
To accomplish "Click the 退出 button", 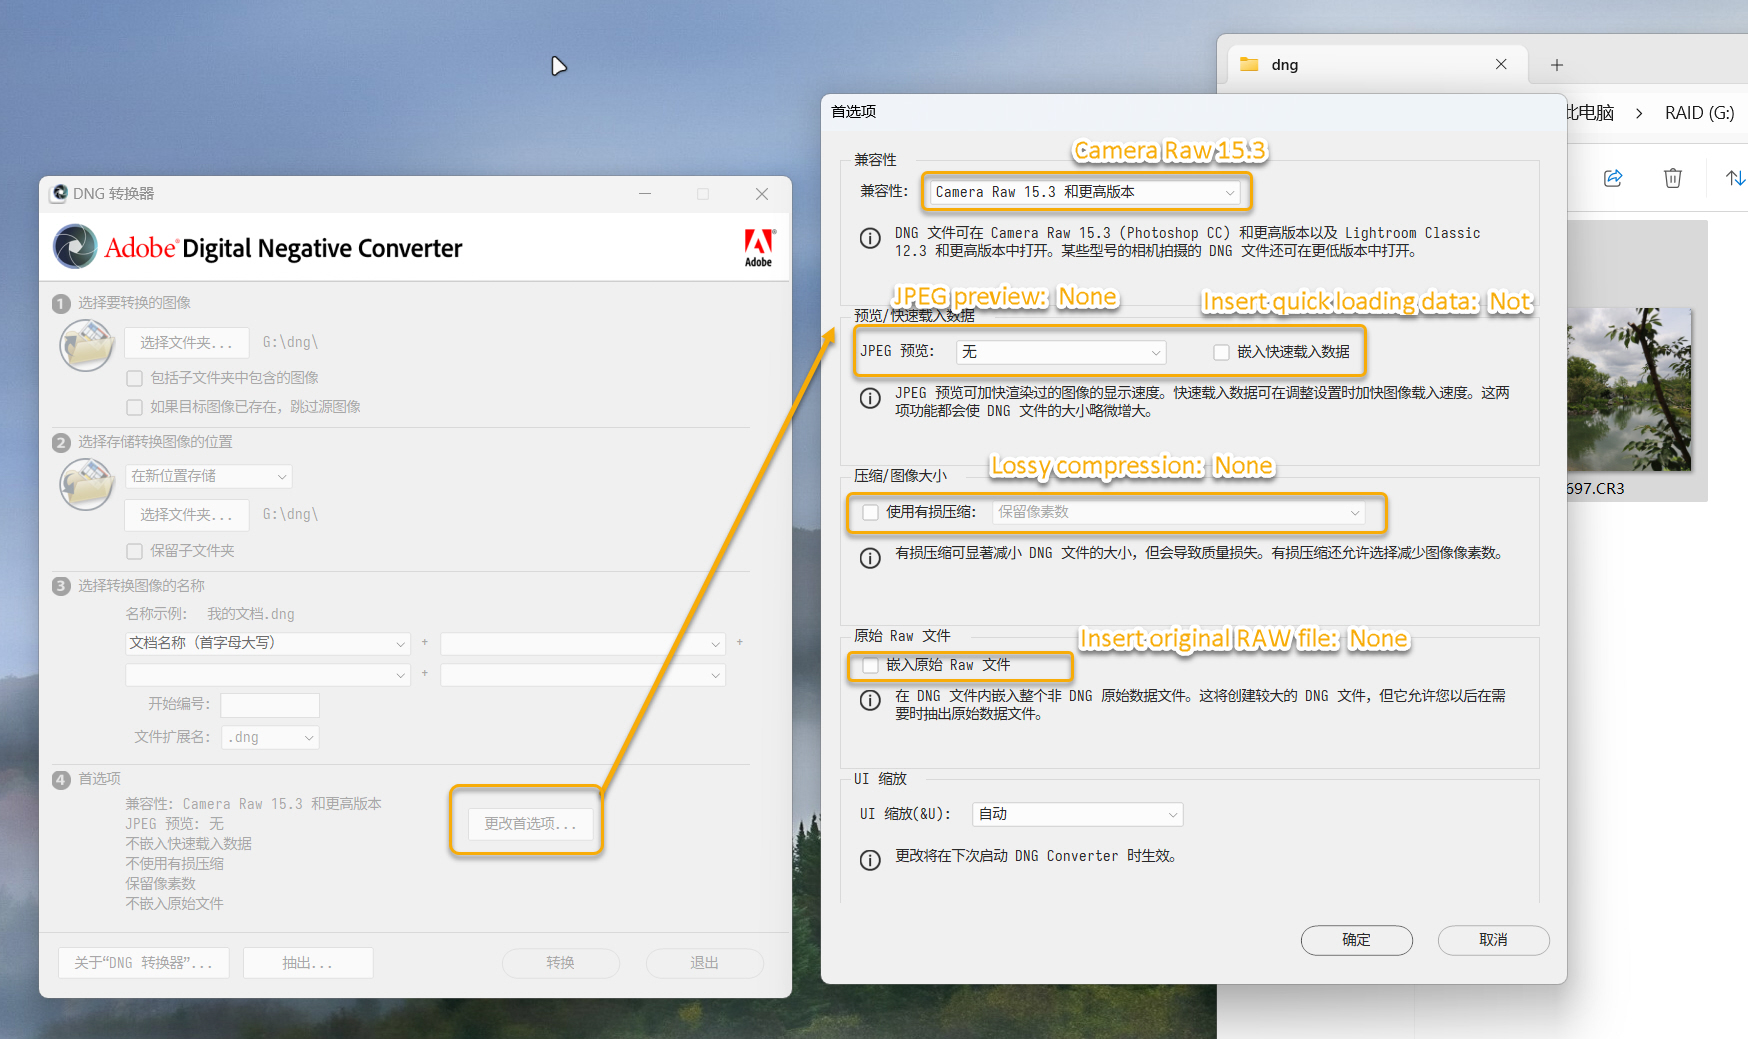I will [x=704, y=963].
